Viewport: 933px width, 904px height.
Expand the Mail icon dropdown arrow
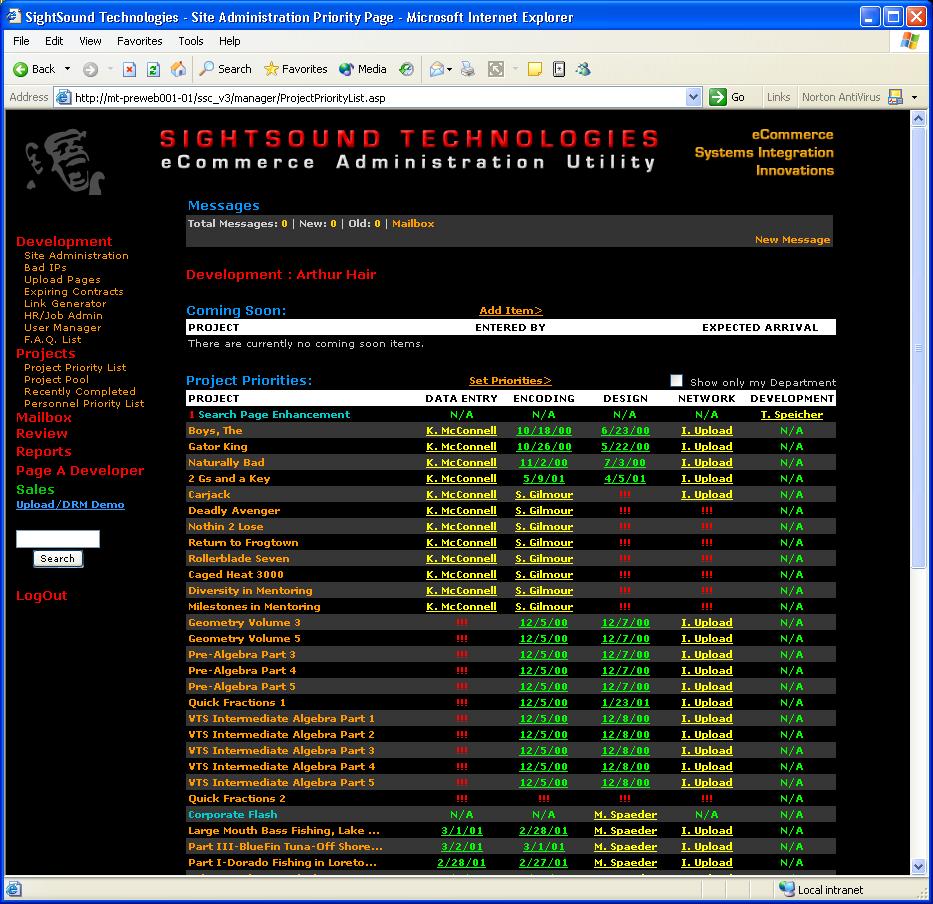click(449, 70)
